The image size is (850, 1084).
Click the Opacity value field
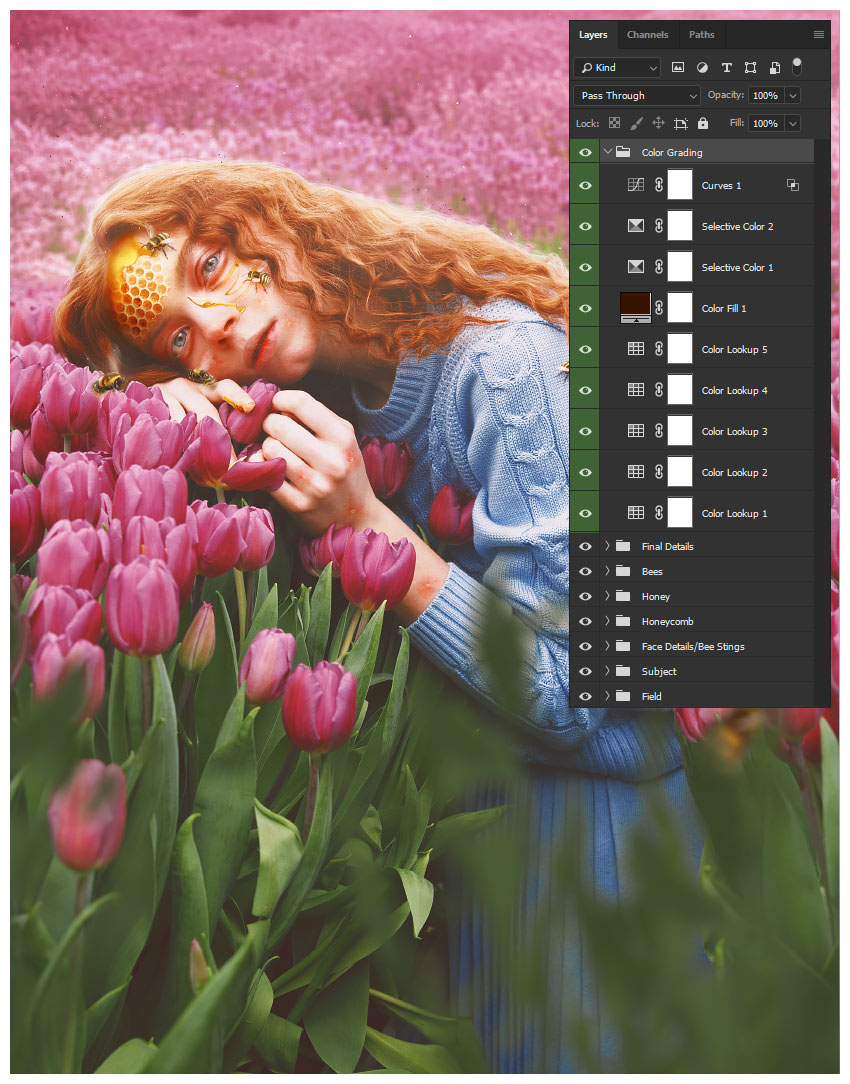tap(765, 95)
